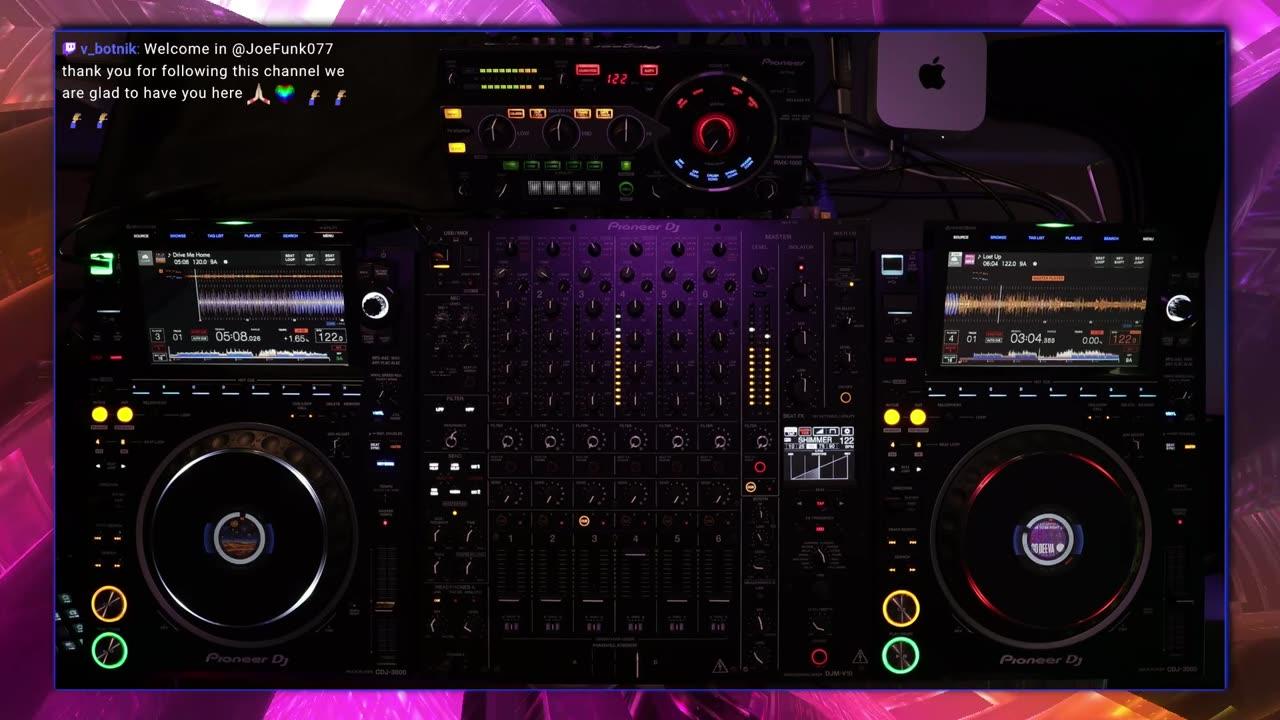The height and width of the screenshot is (720, 1280).
Task: Tap BEAT LOOP on left deck touchscreen
Action: (290, 258)
